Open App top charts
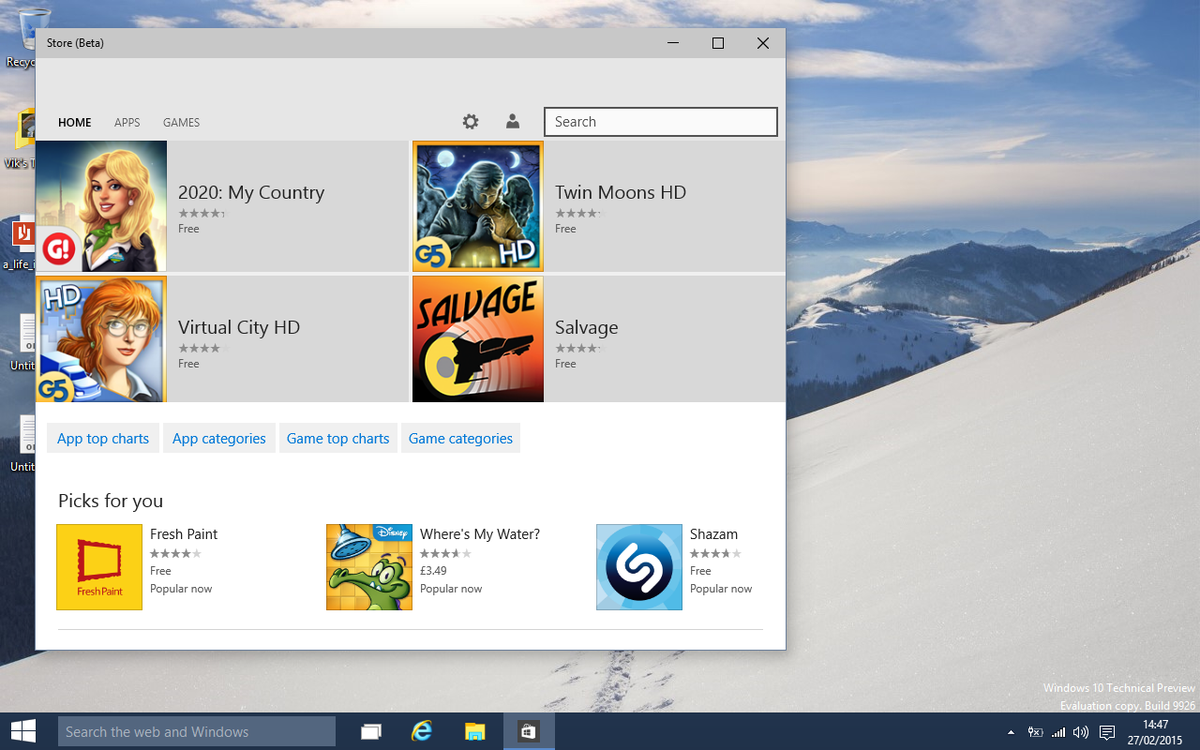The height and width of the screenshot is (750, 1200). coord(103,438)
